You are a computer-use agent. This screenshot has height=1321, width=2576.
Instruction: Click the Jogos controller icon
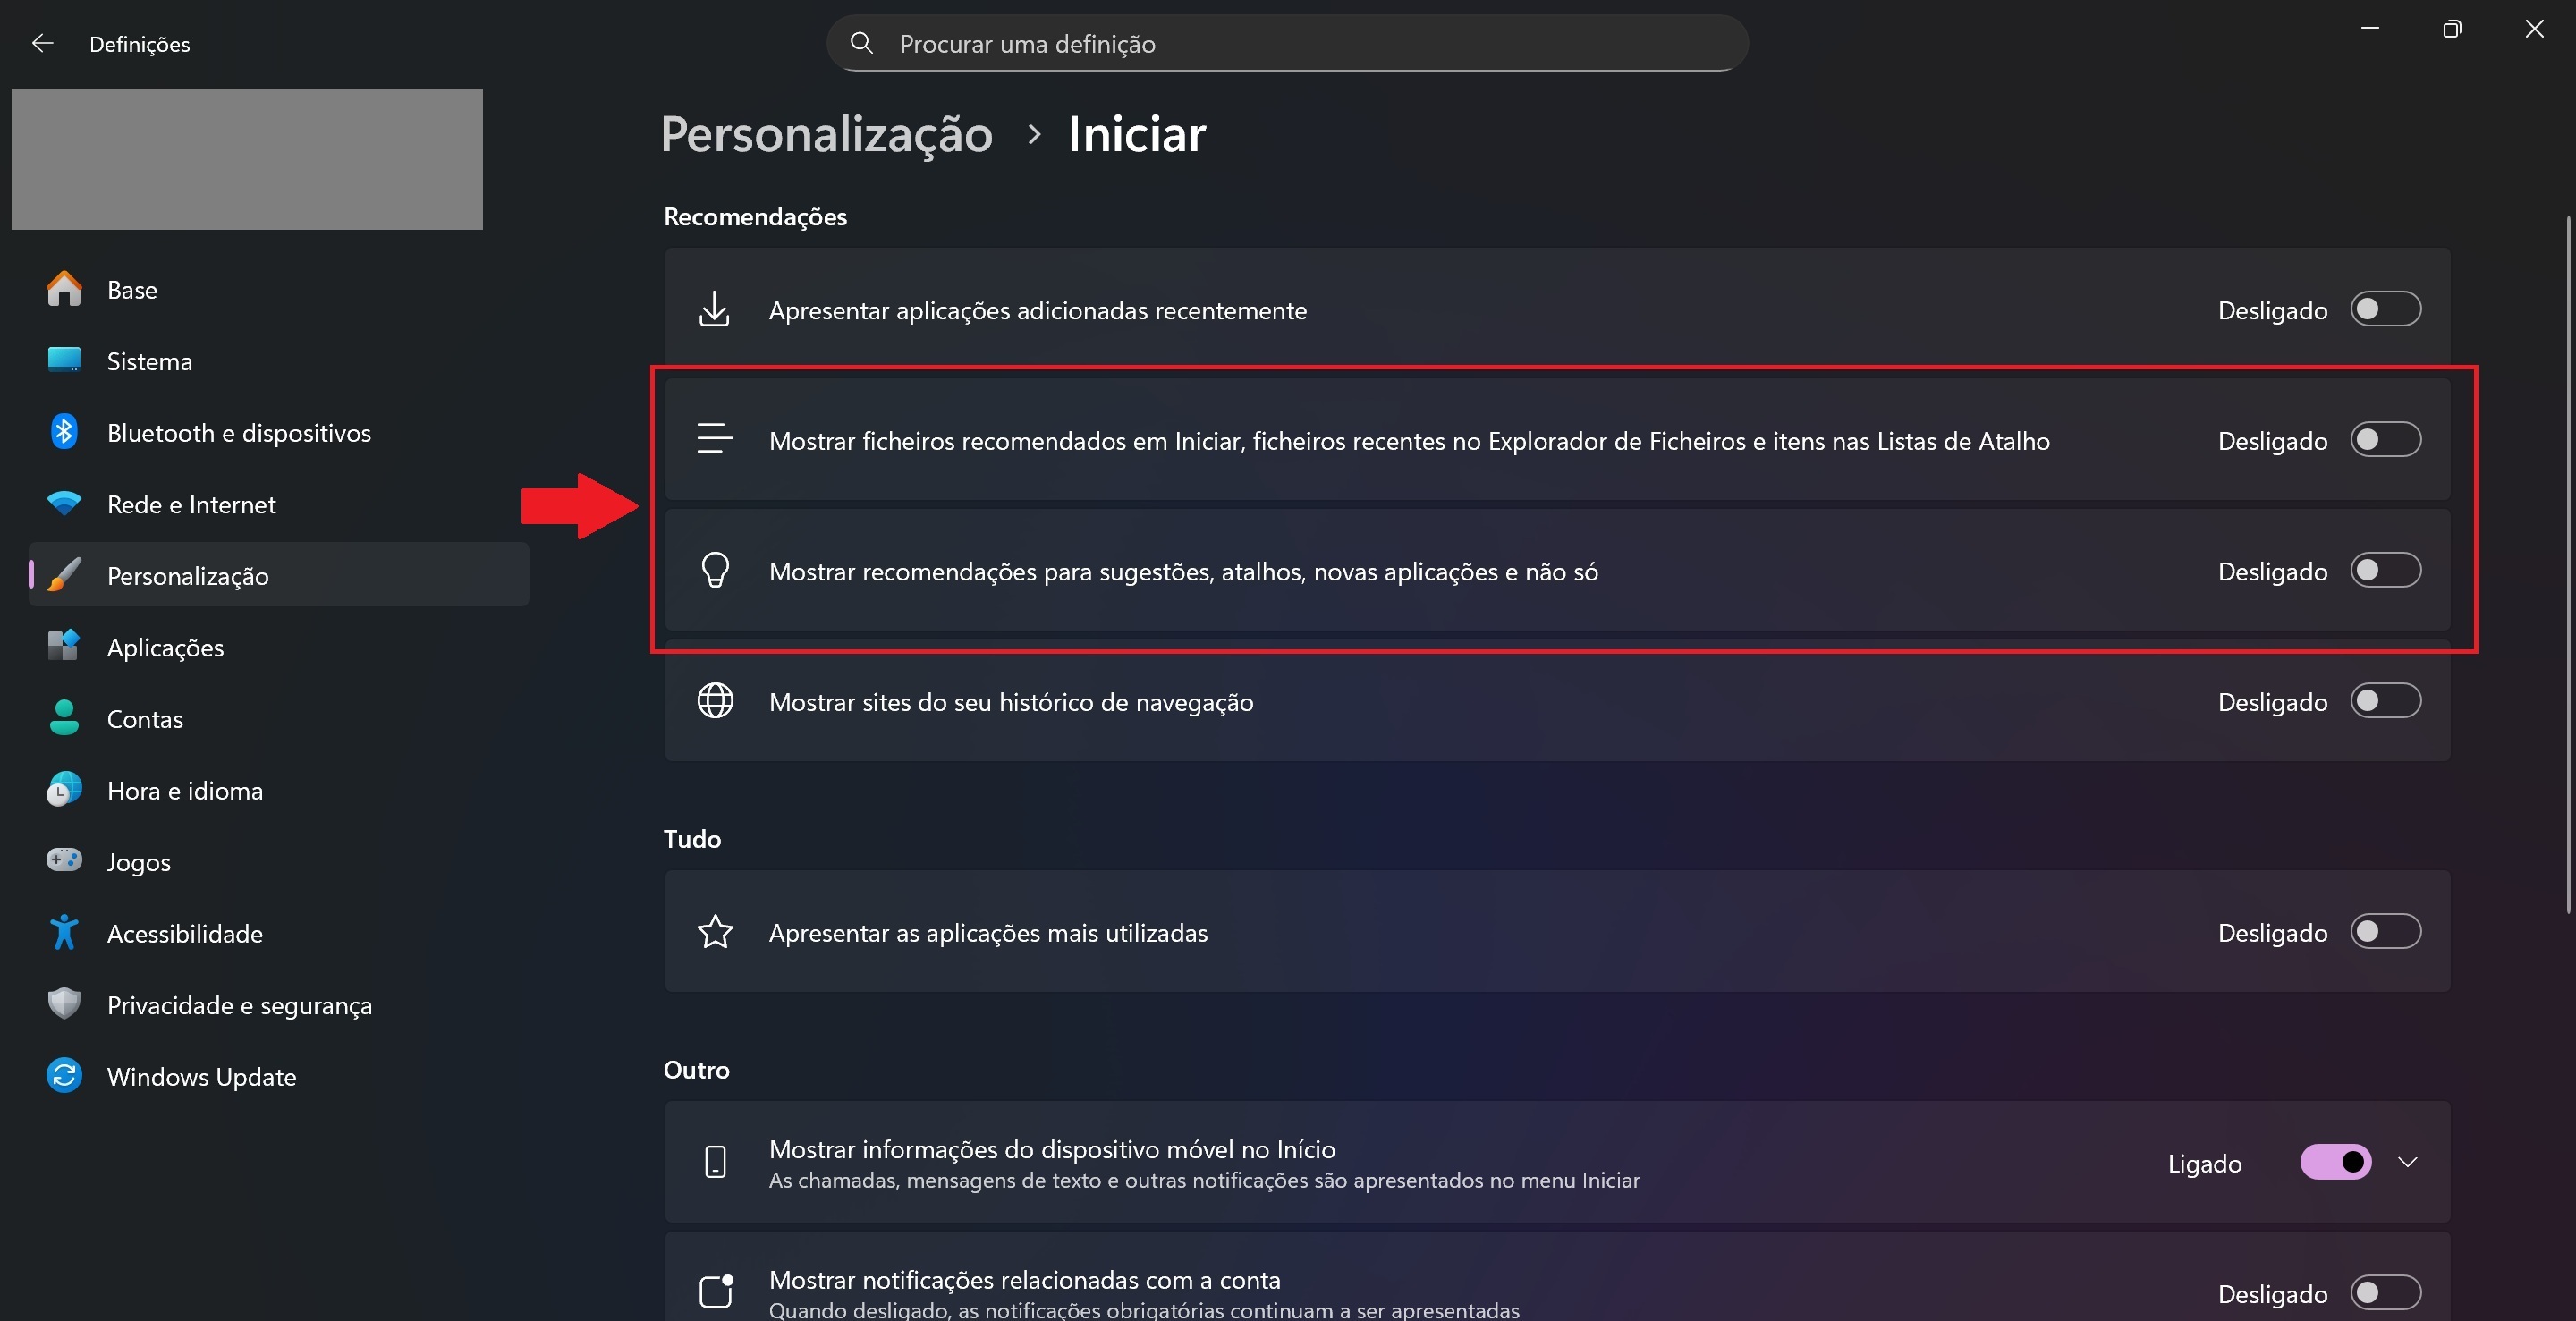pyautogui.click(x=64, y=860)
